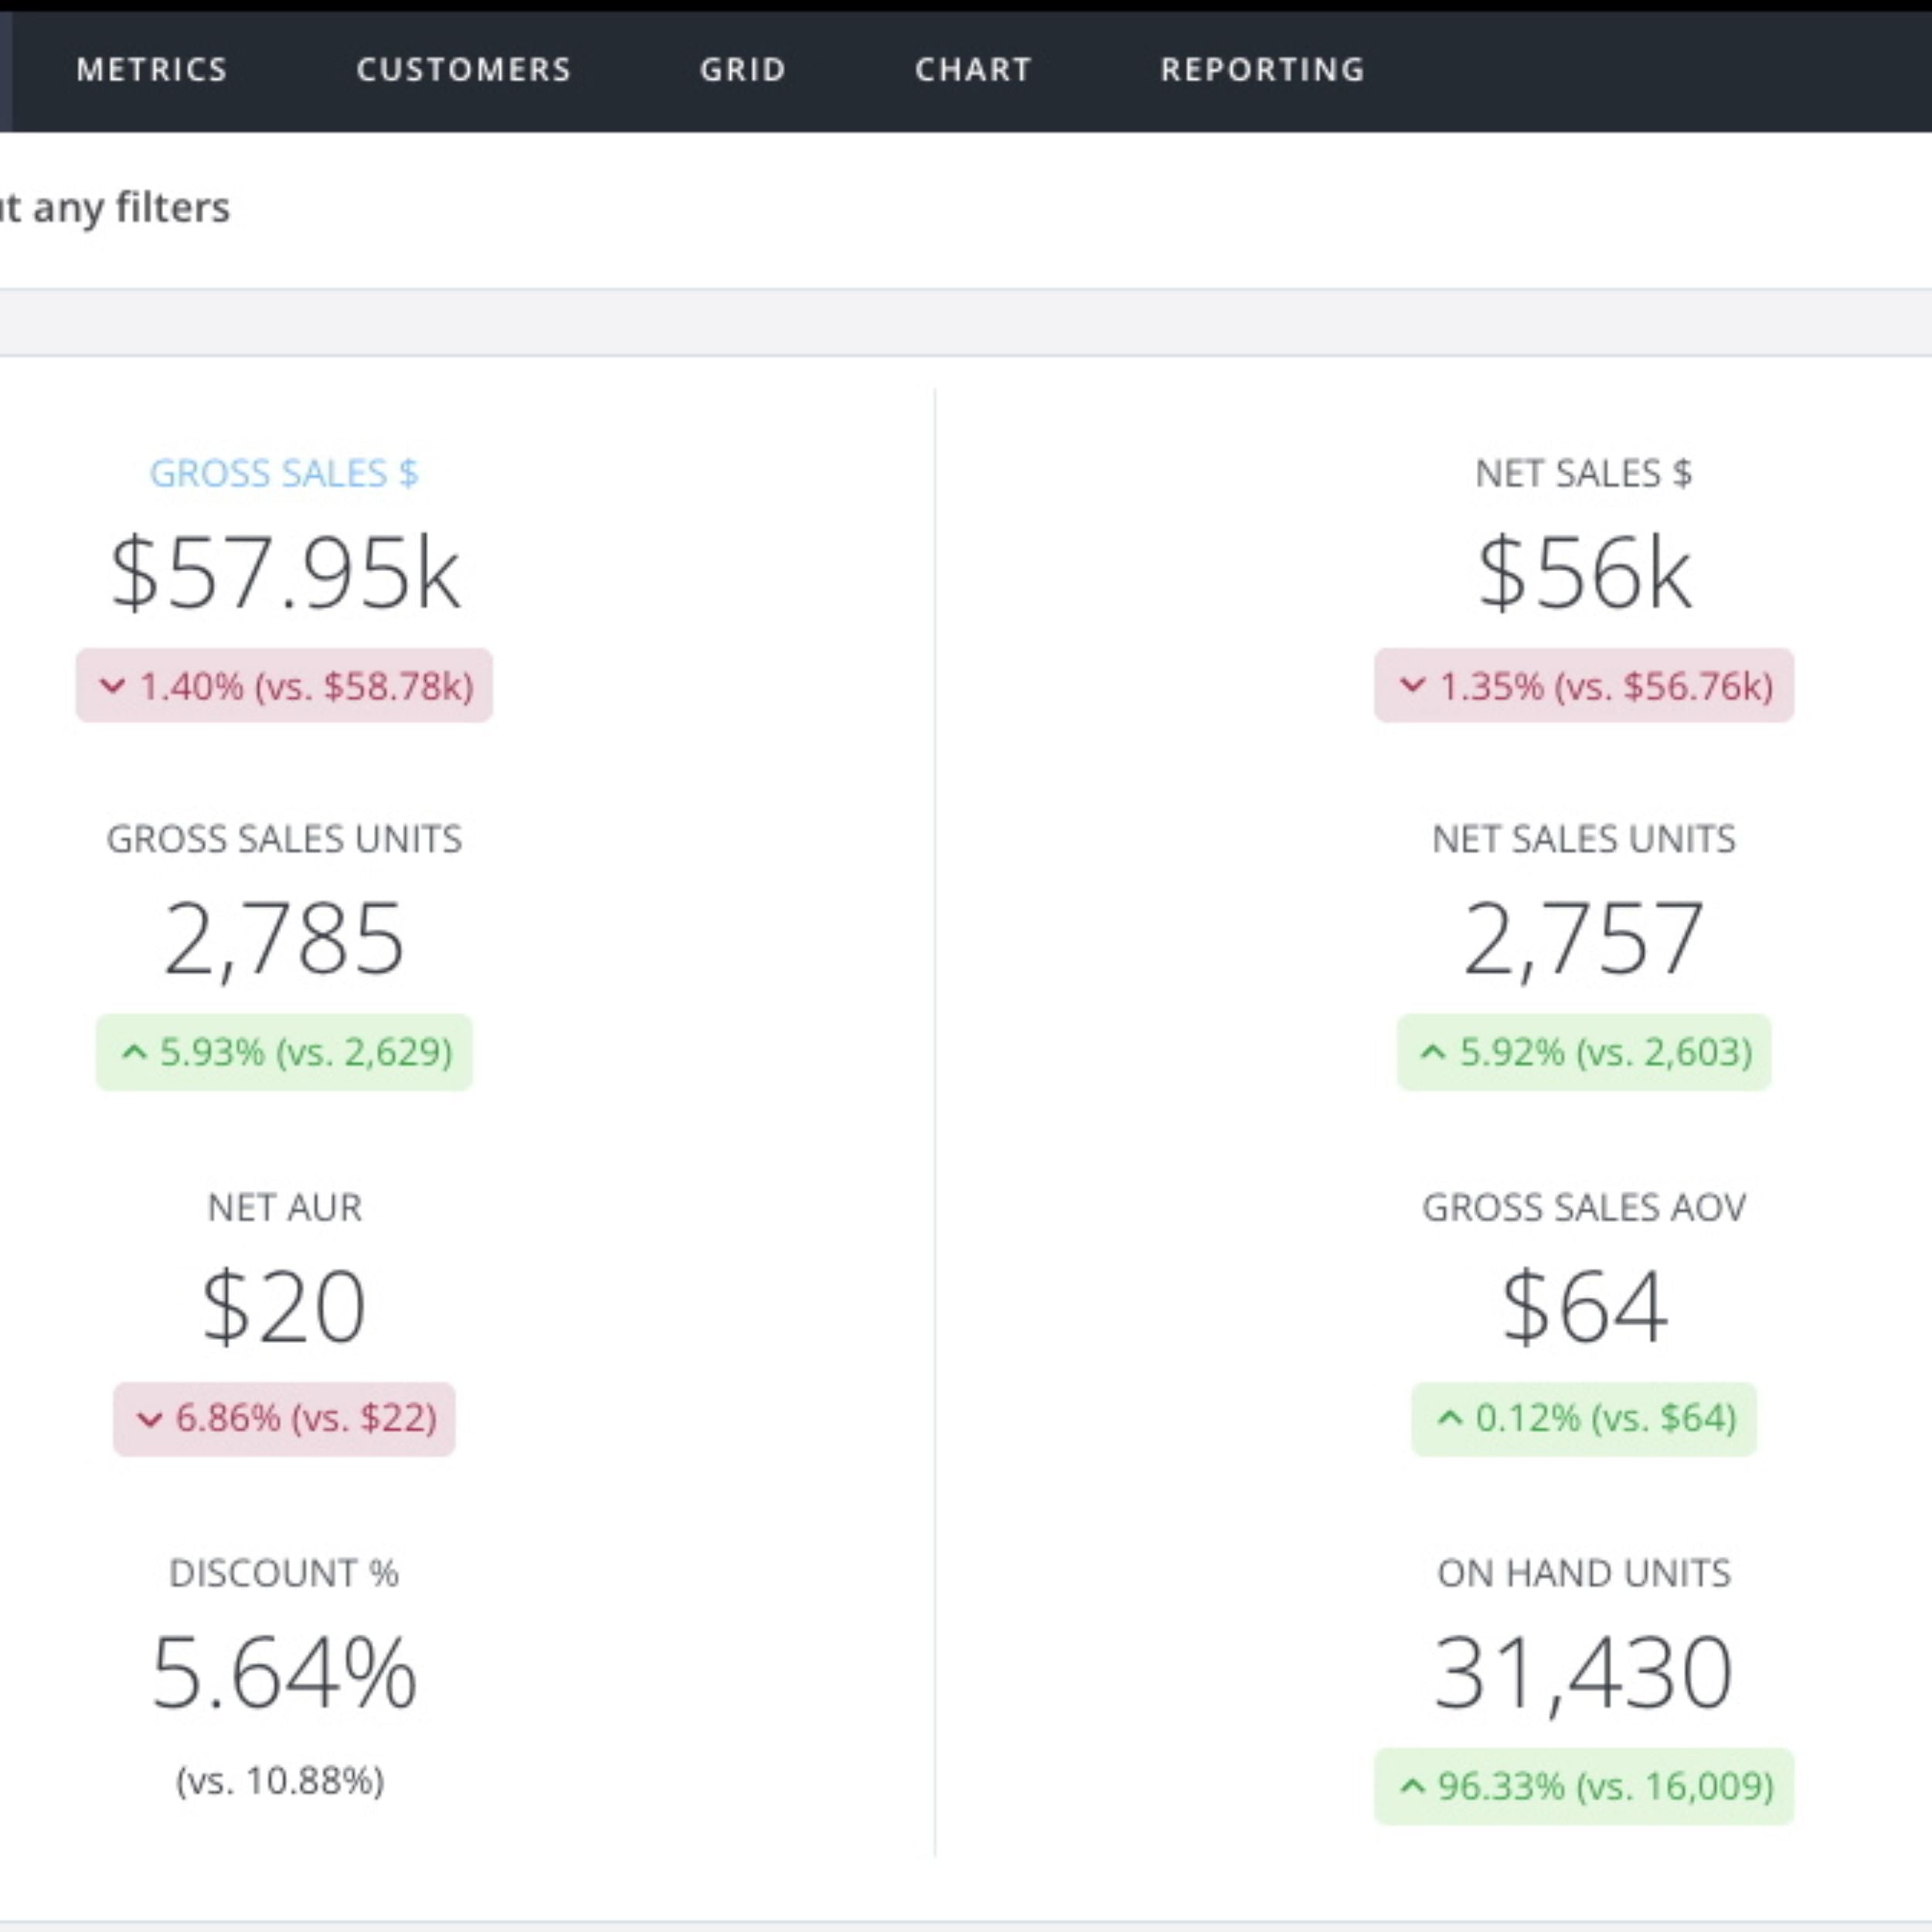Click the up arrow in On Hand Units badge
Viewport: 1932px width, 1932px height.
(1411, 1786)
